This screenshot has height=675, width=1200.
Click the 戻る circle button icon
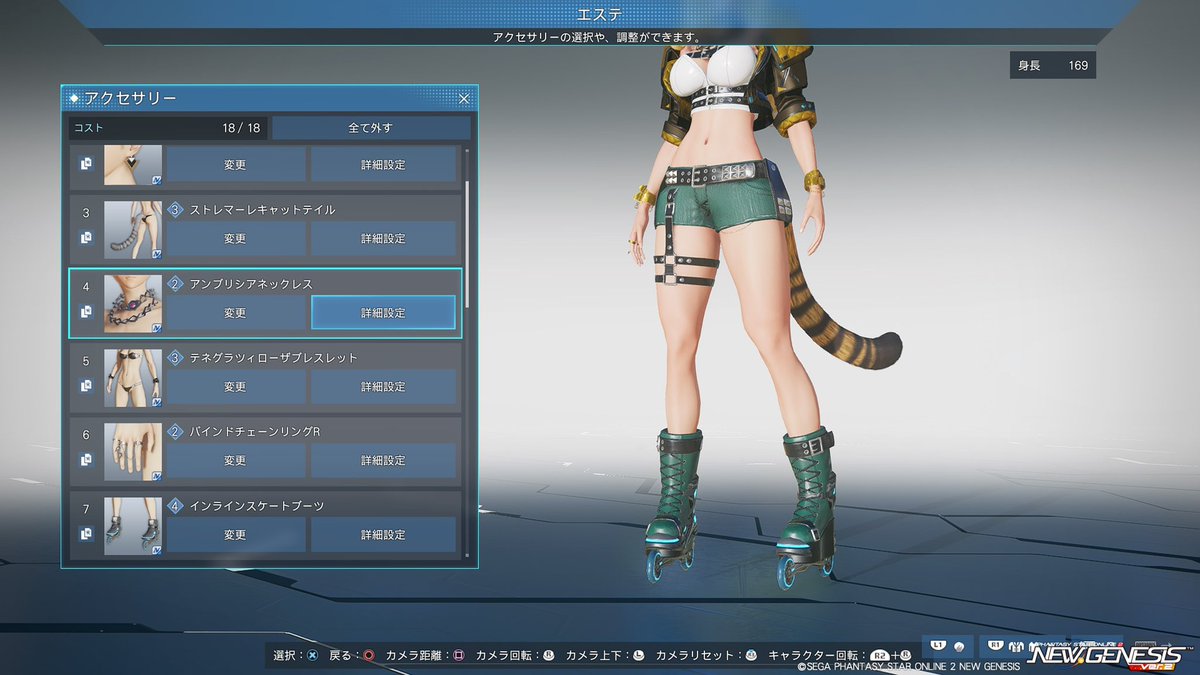coord(369,656)
